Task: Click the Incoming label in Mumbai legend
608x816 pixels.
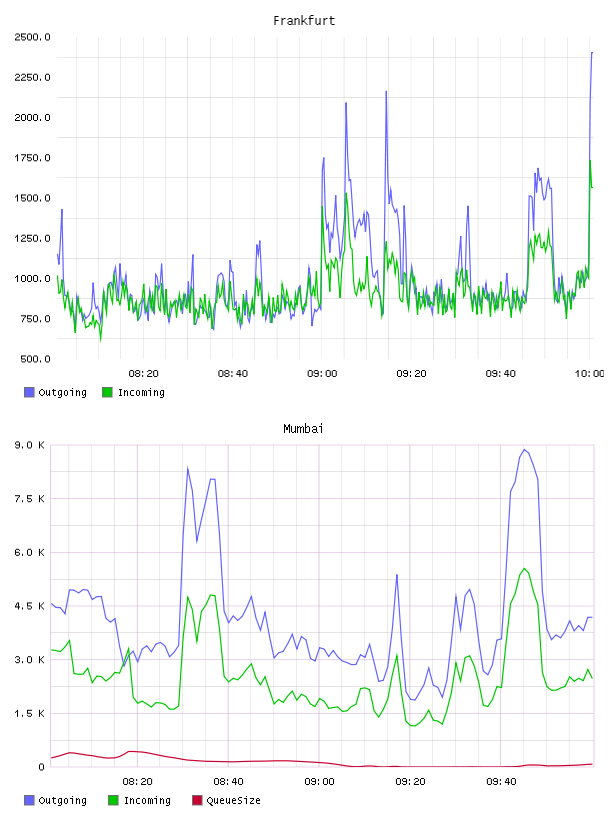Action: (x=147, y=800)
